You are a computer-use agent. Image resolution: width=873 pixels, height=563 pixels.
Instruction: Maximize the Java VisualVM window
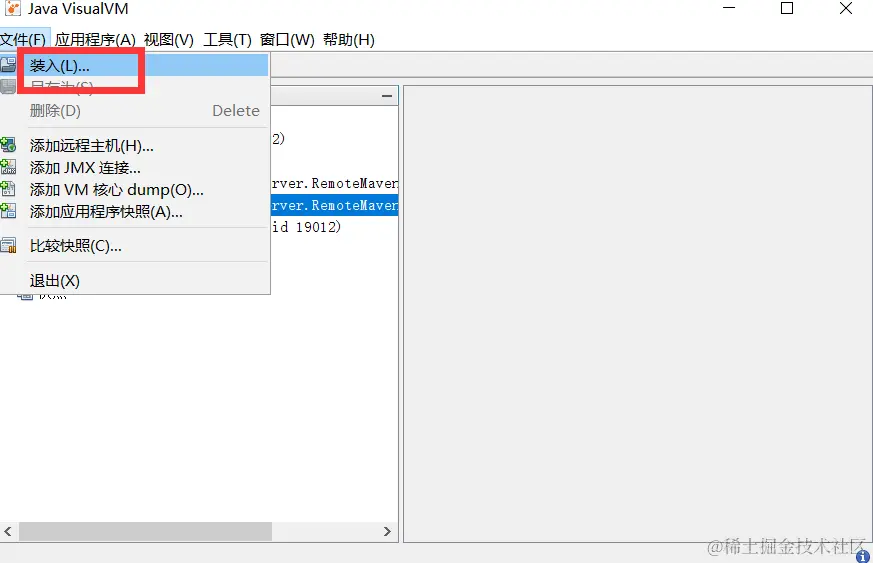point(787,8)
